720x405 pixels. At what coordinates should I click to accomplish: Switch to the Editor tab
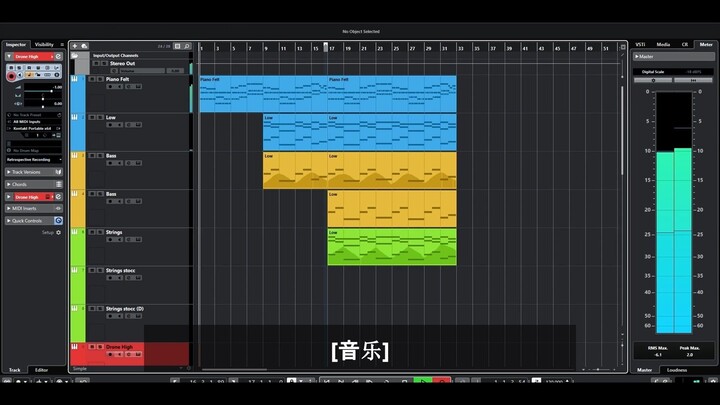[41, 370]
